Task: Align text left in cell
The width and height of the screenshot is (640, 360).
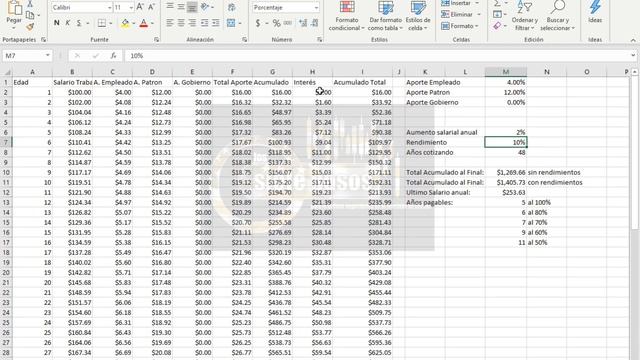Action: [170, 23]
